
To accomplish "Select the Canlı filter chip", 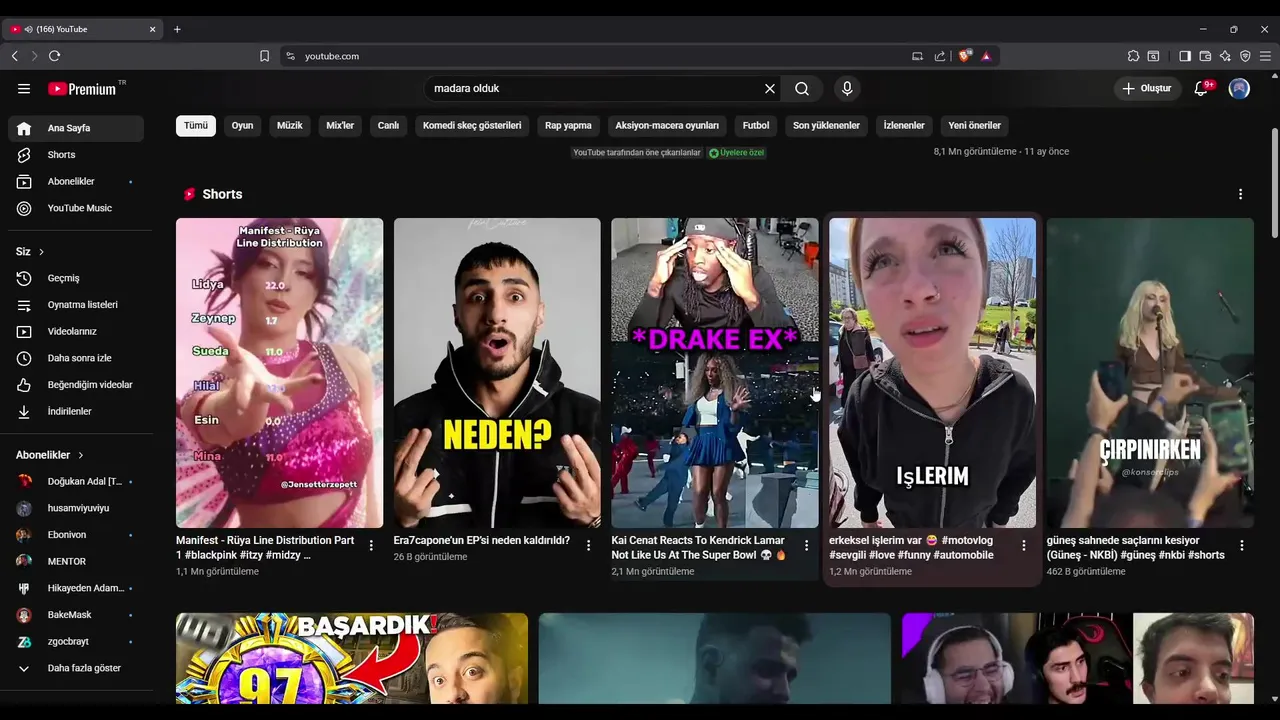I will coord(388,126).
